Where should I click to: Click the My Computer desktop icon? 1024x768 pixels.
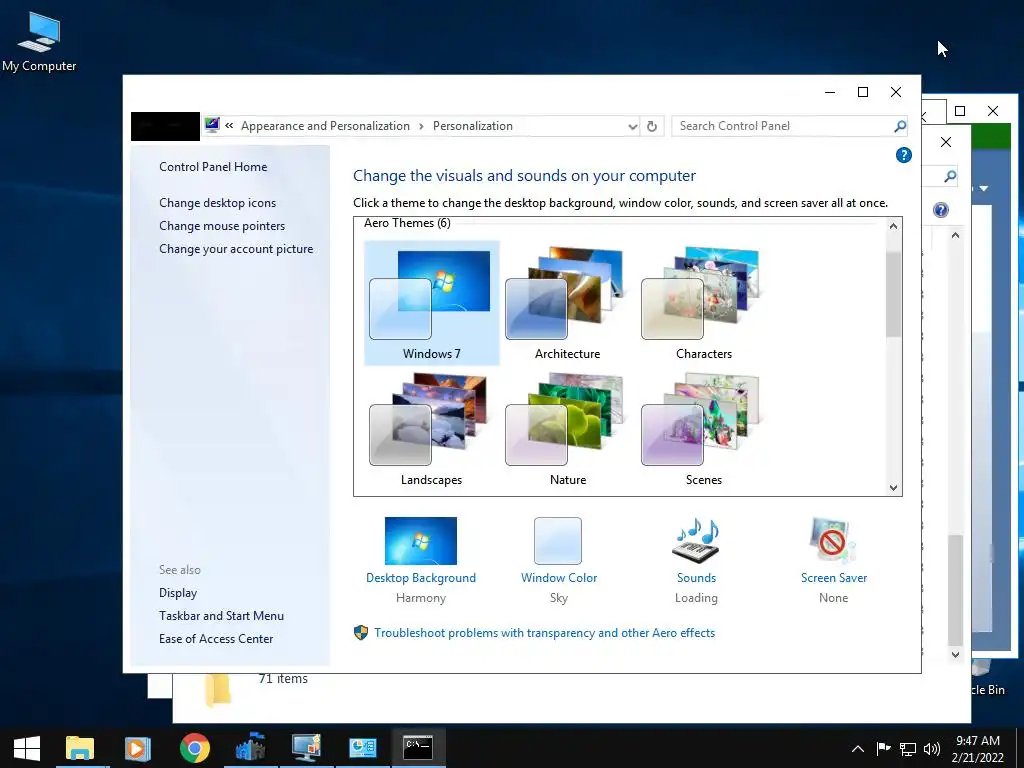pos(39,42)
